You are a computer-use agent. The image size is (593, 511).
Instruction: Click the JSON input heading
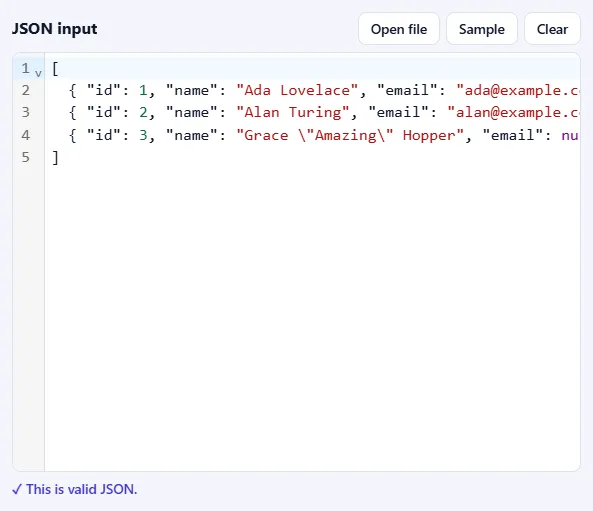54,29
